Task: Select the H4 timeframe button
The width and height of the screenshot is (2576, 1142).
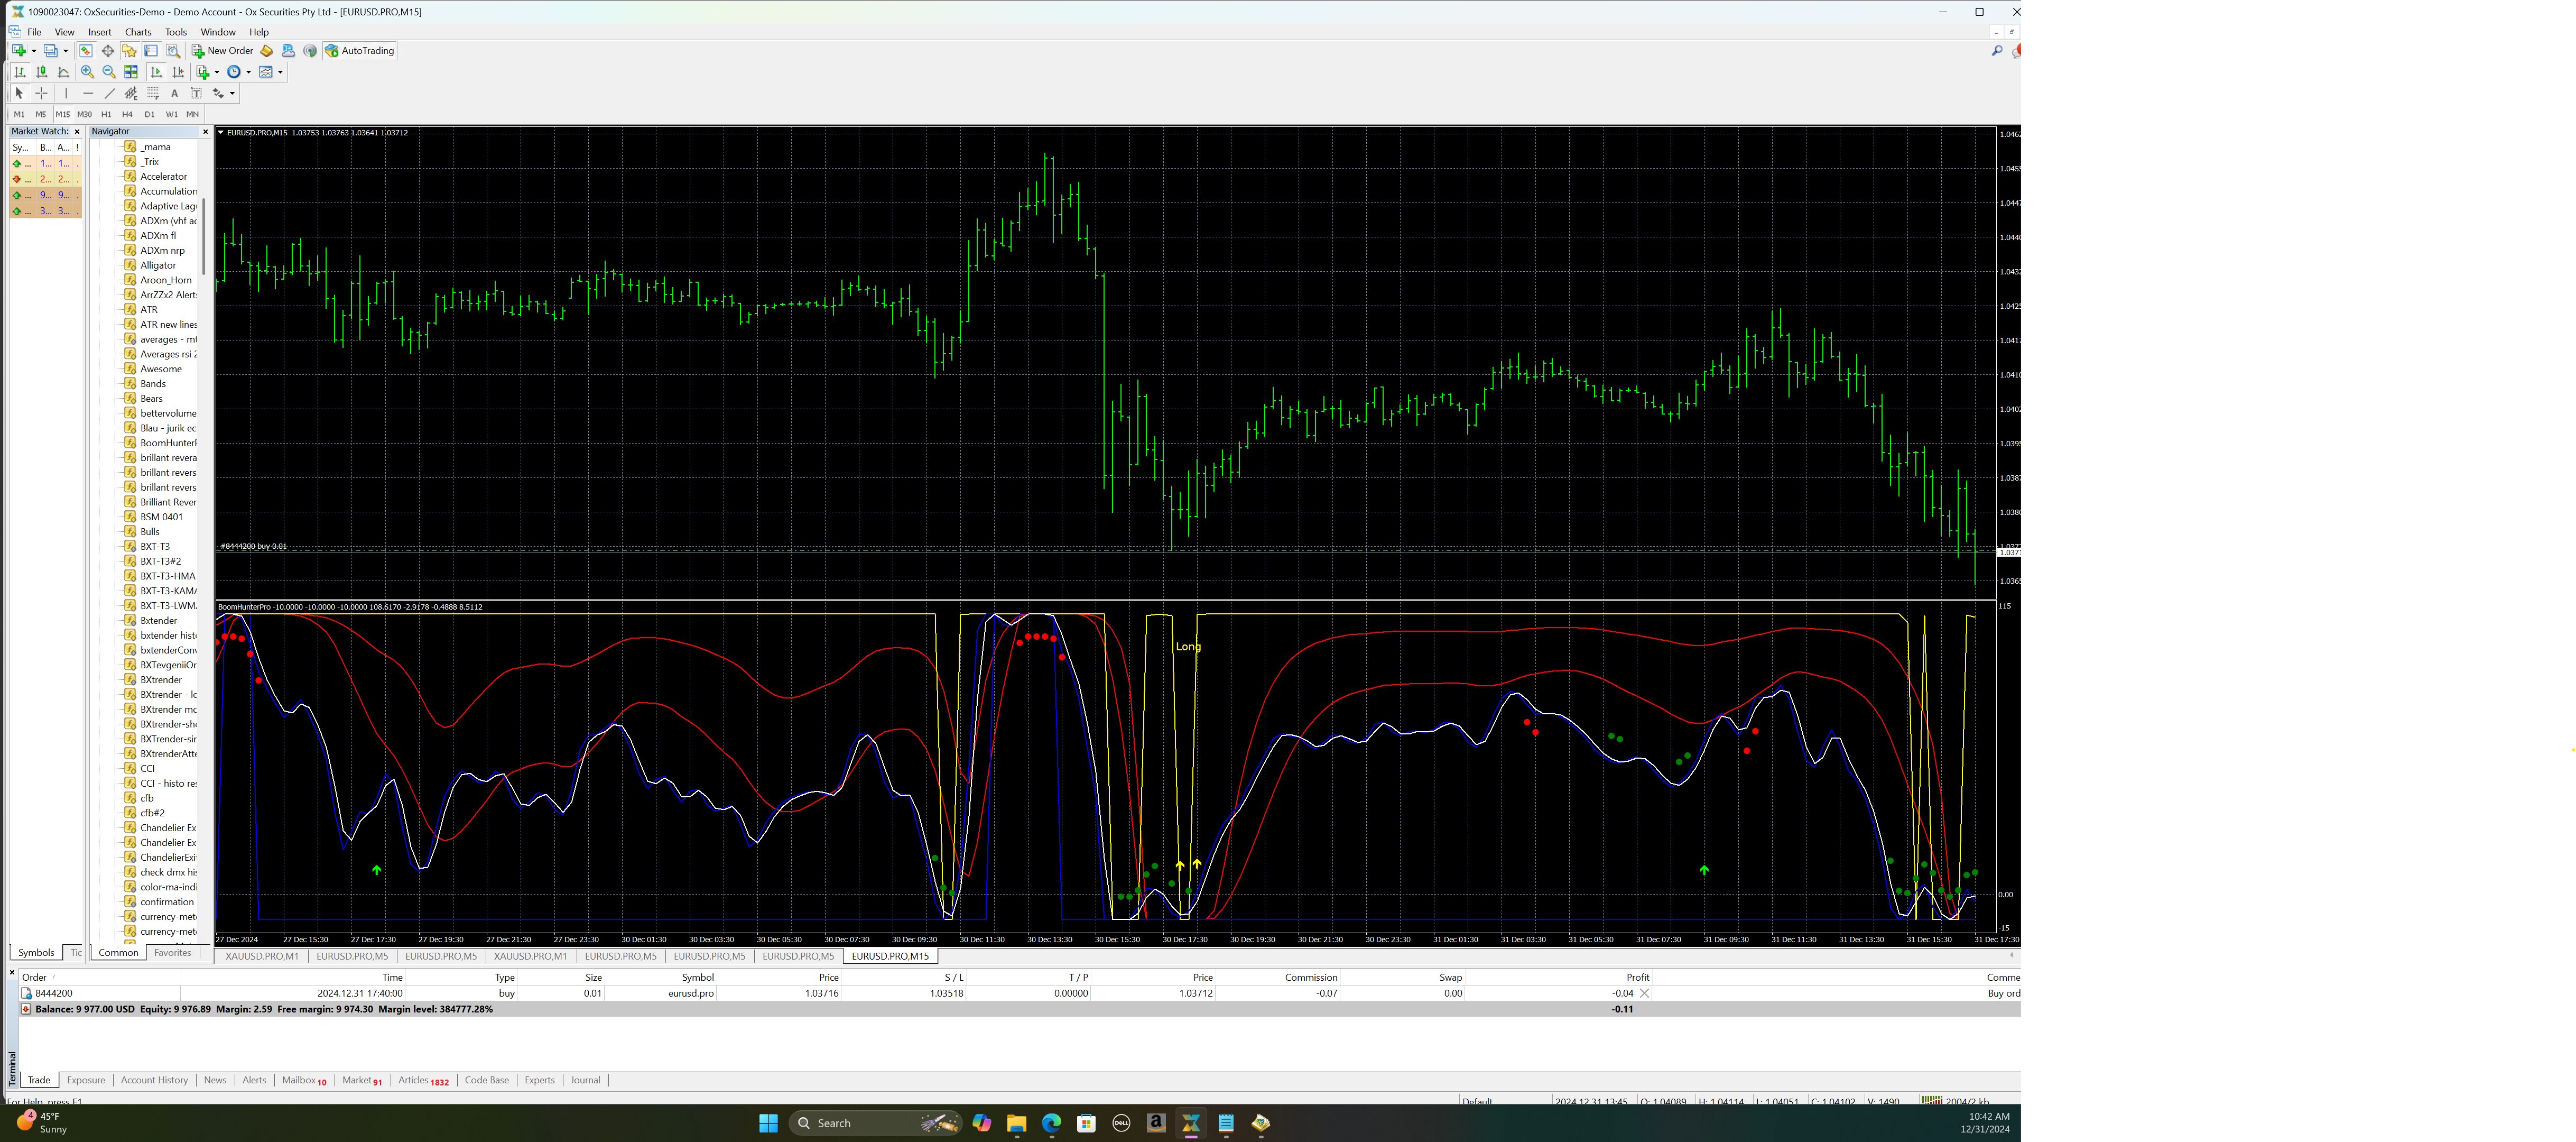Action: 127,114
